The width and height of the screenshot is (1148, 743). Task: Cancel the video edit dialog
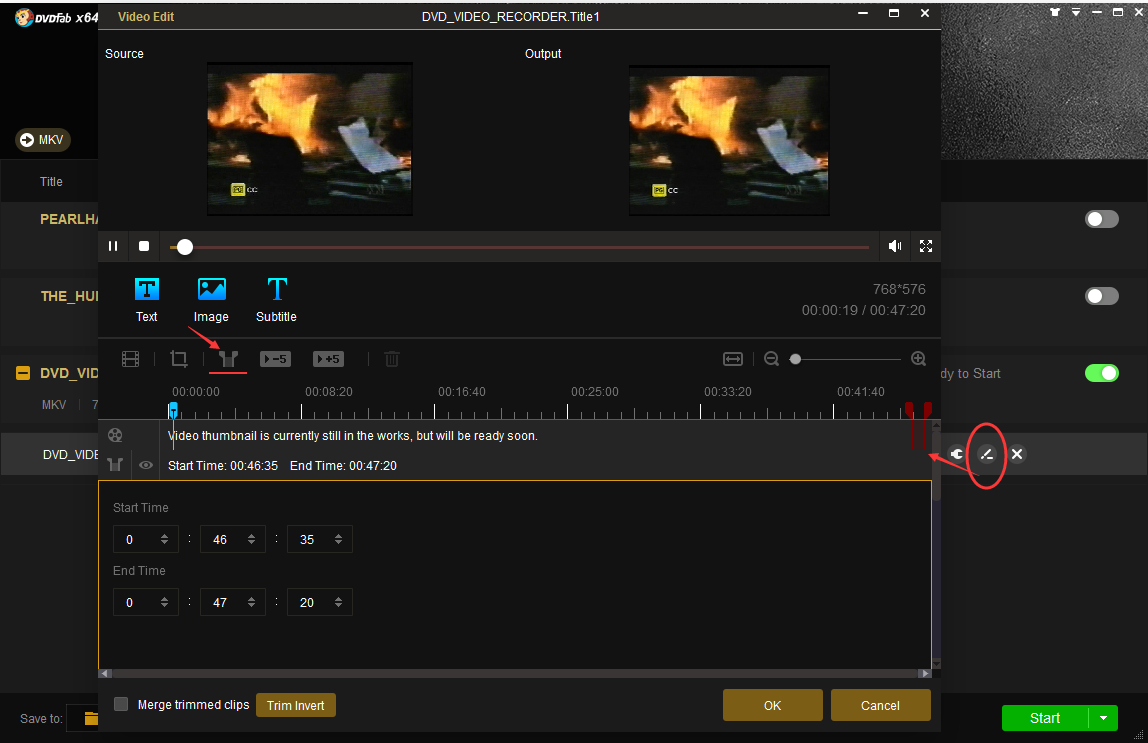pyautogui.click(x=880, y=706)
